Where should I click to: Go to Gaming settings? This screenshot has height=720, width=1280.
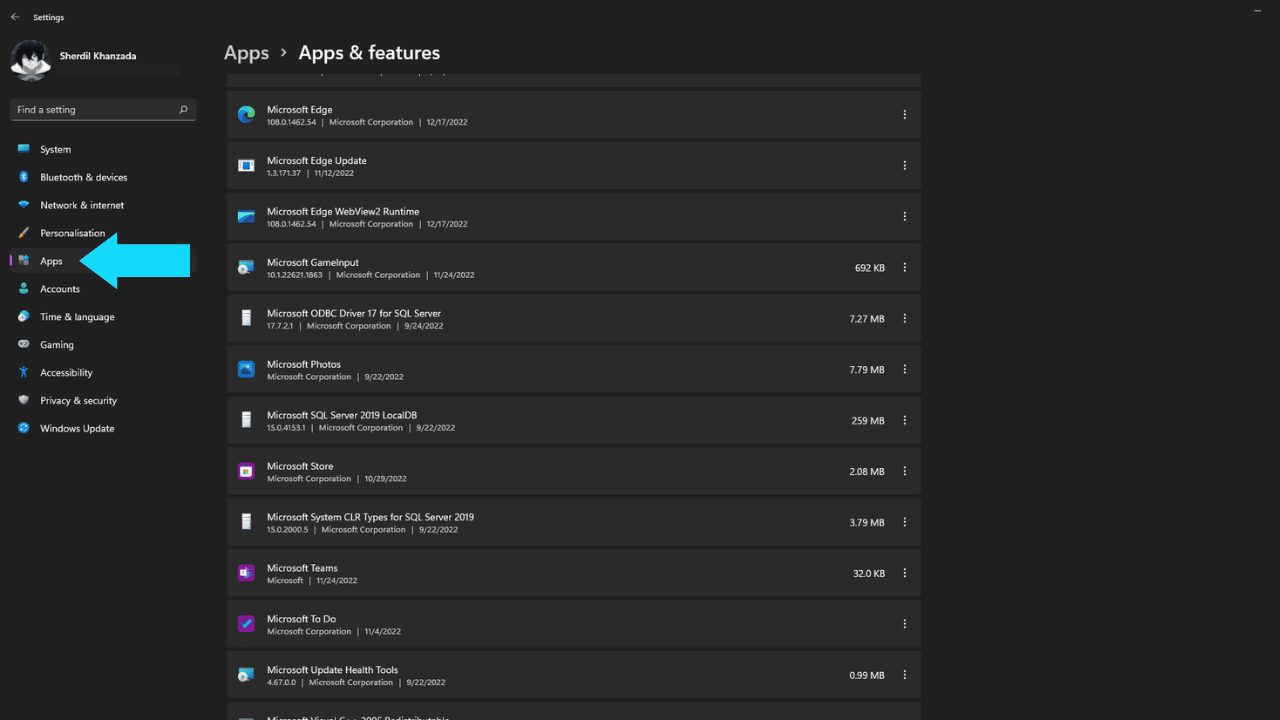[103, 345]
